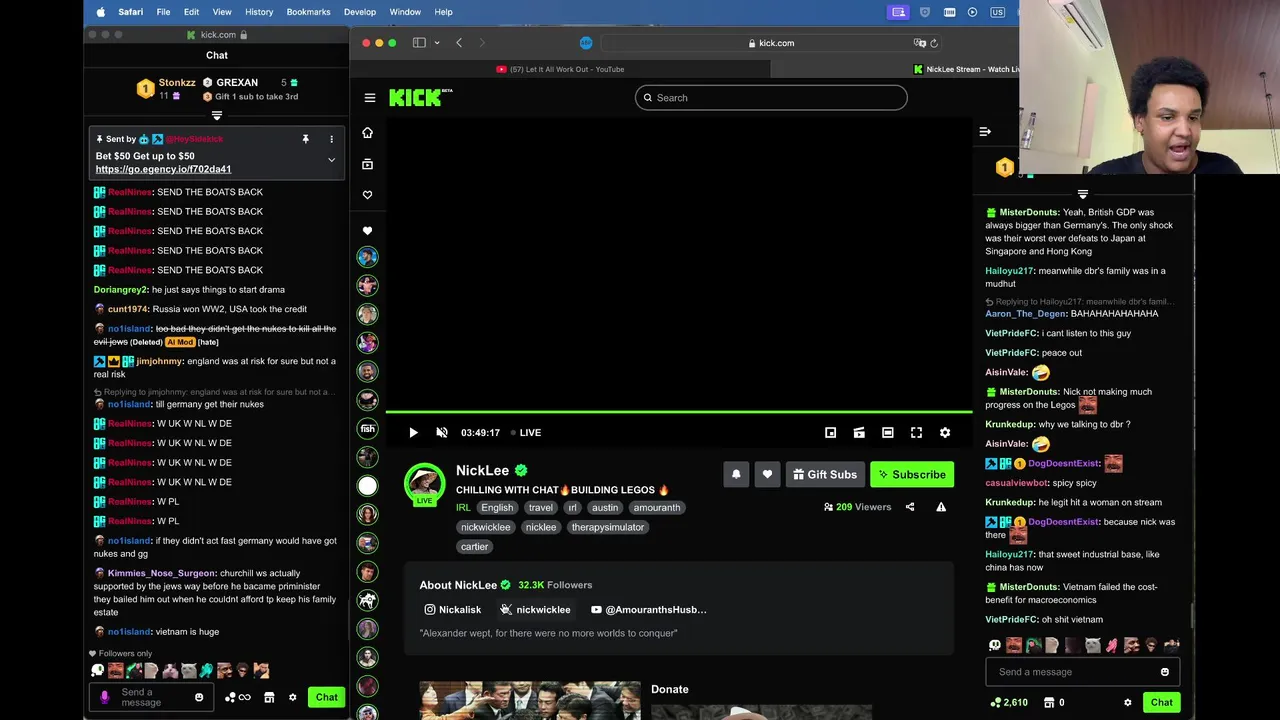Click the video progress bar
The width and height of the screenshot is (1280, 720).
(679, 412)
